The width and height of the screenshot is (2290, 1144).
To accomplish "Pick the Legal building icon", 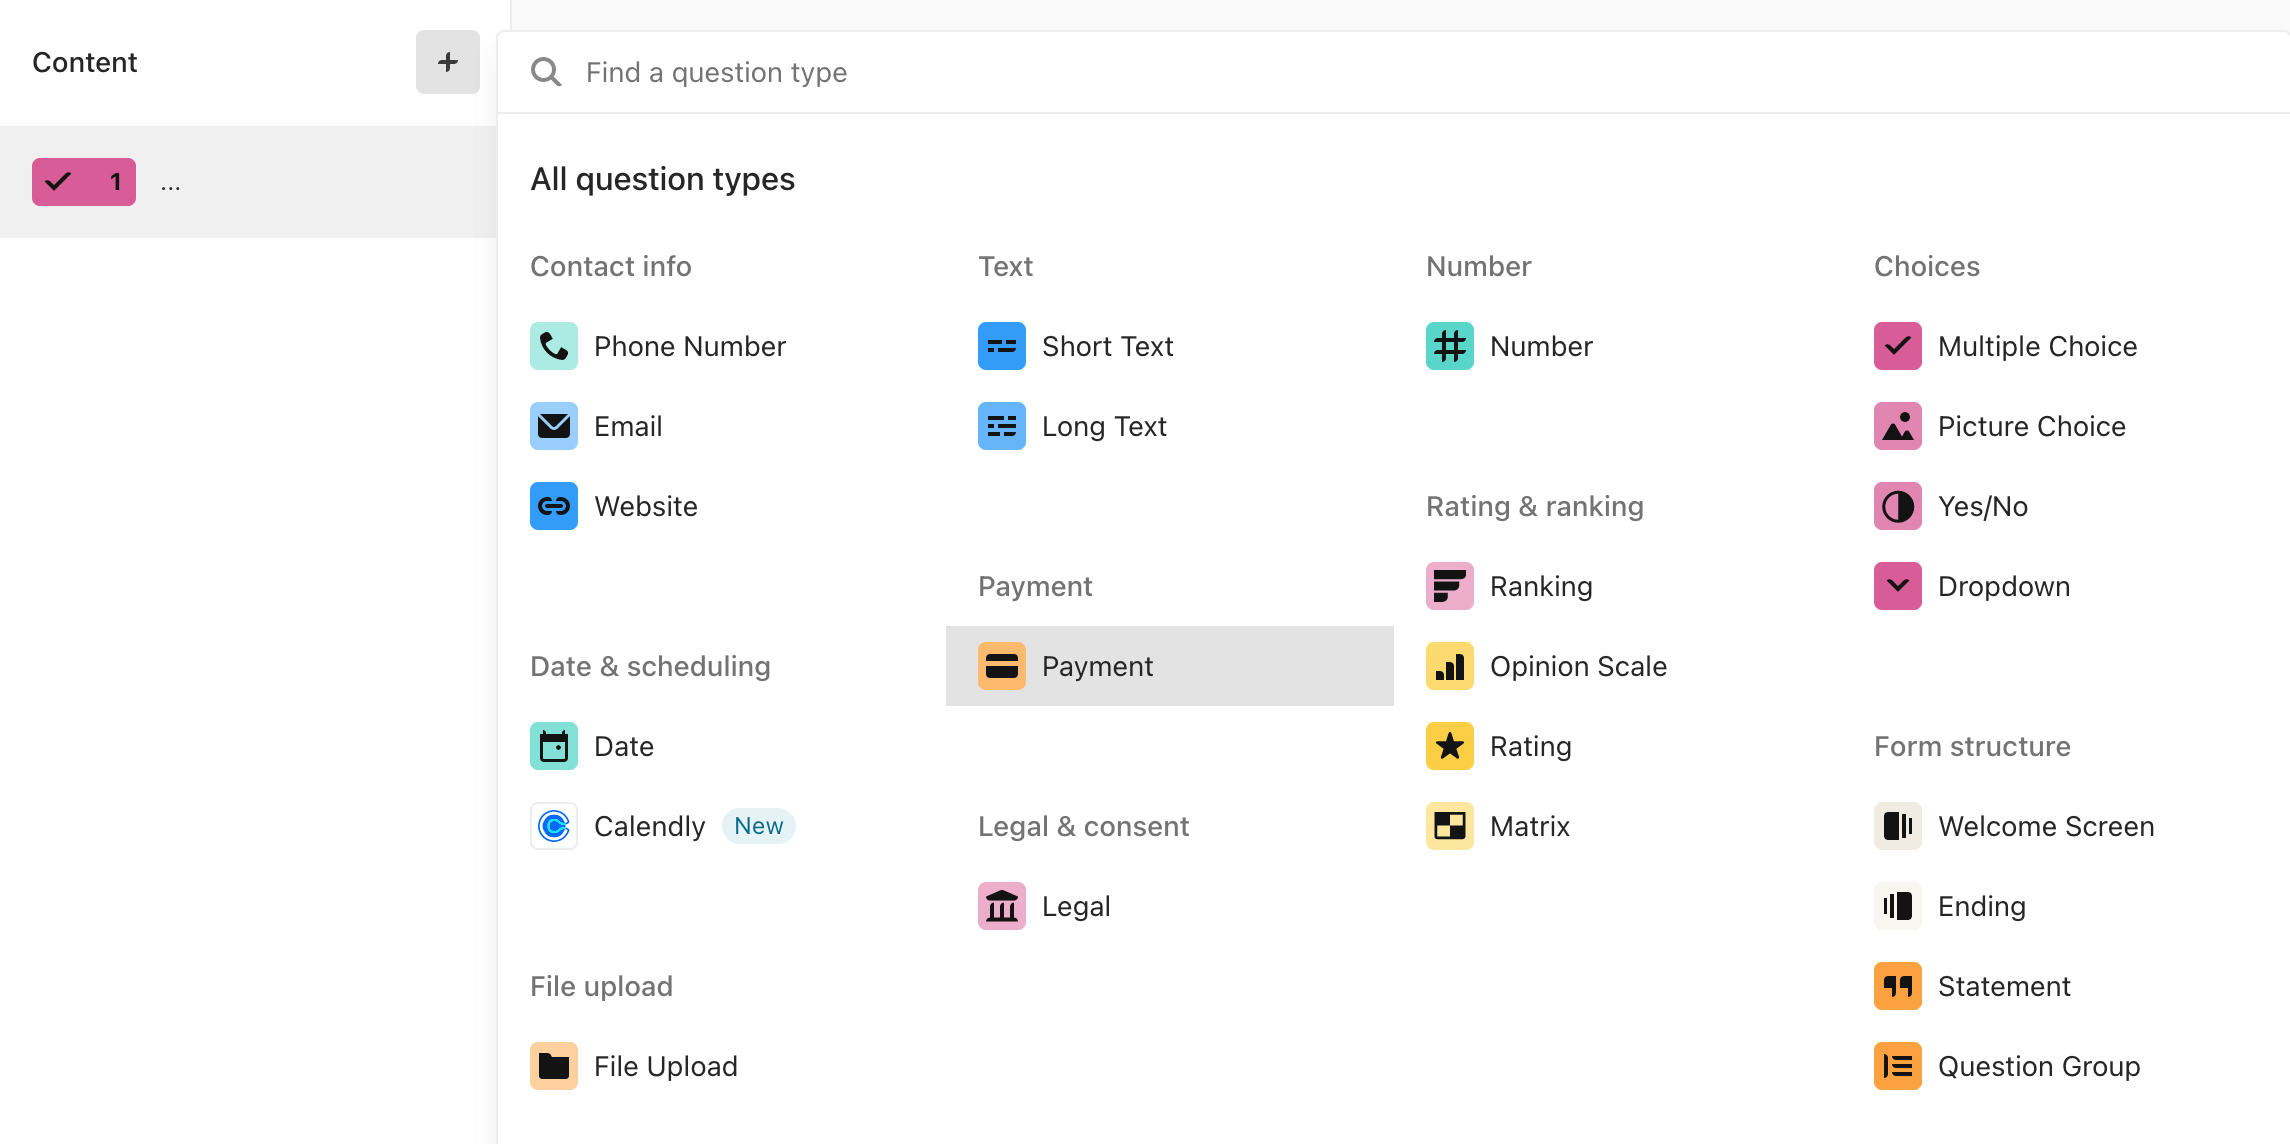I will (1001, 906).
